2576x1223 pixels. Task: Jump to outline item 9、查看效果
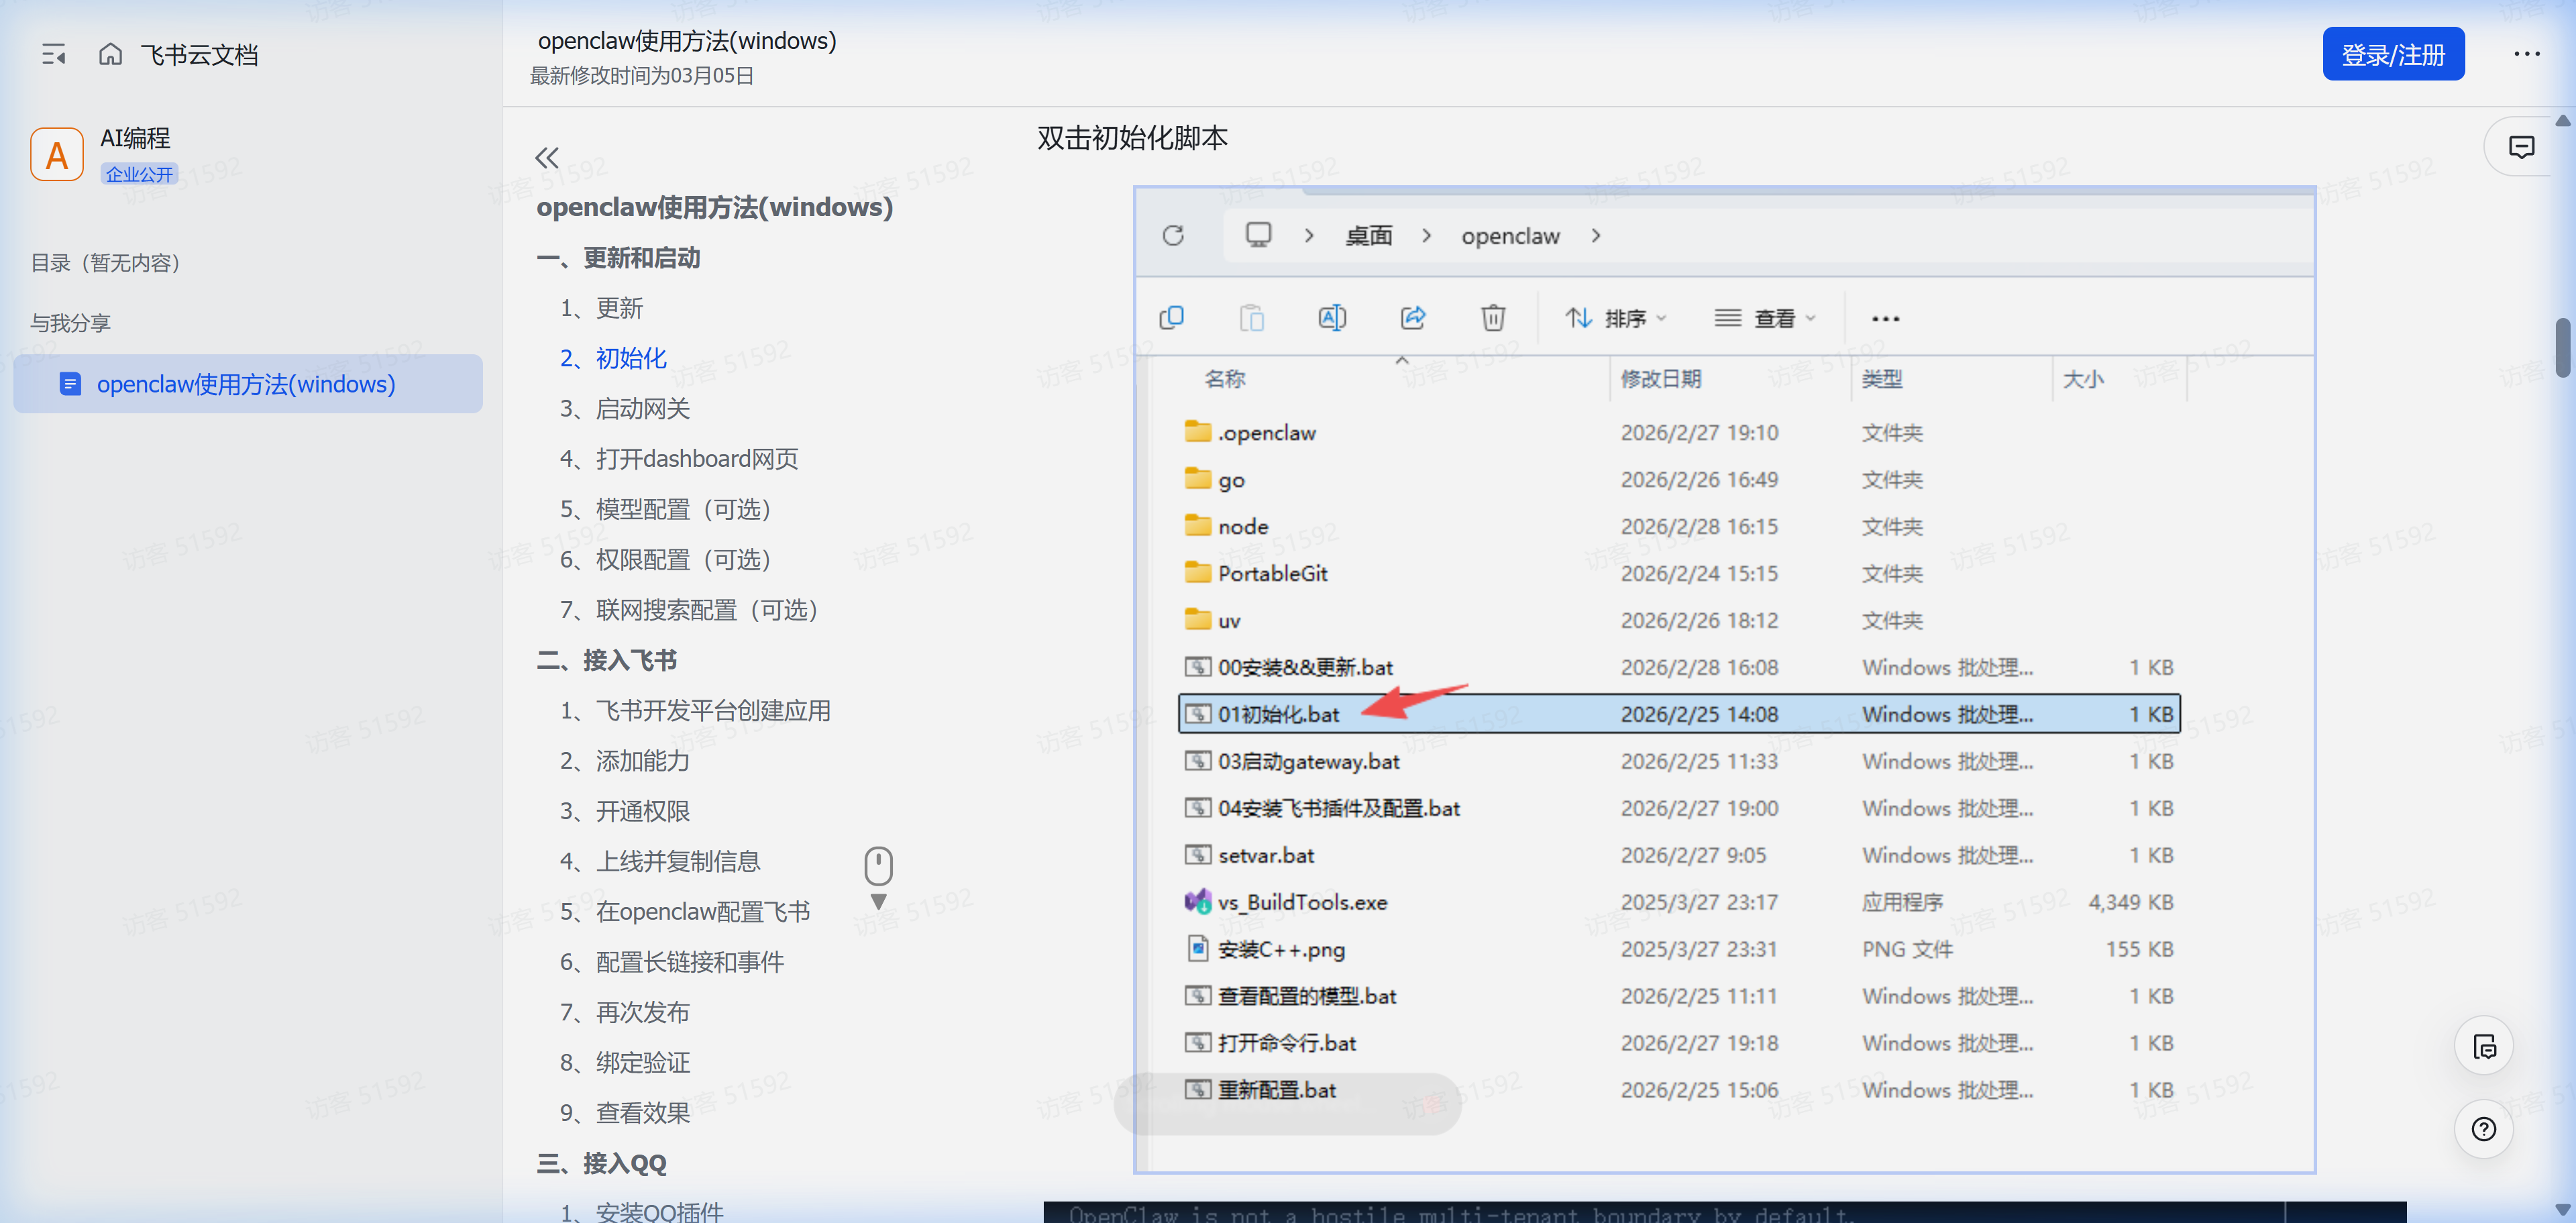coord(625,1113)
